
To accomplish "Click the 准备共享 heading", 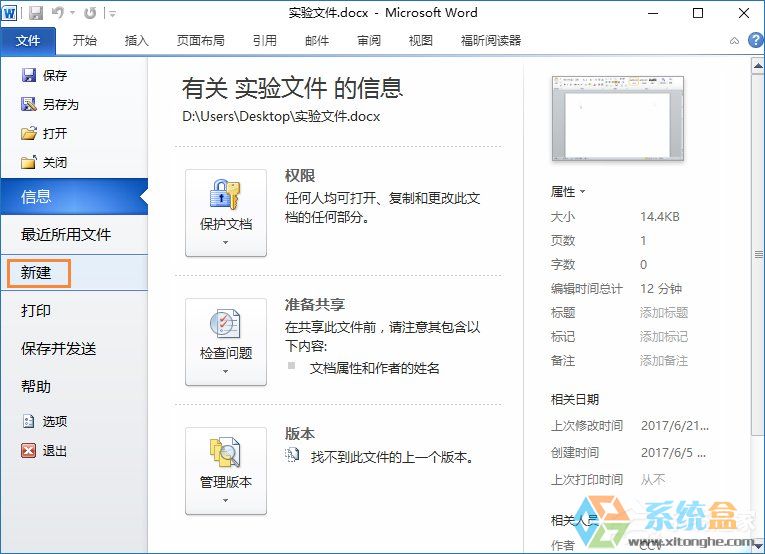I will [x=315, y=304].
